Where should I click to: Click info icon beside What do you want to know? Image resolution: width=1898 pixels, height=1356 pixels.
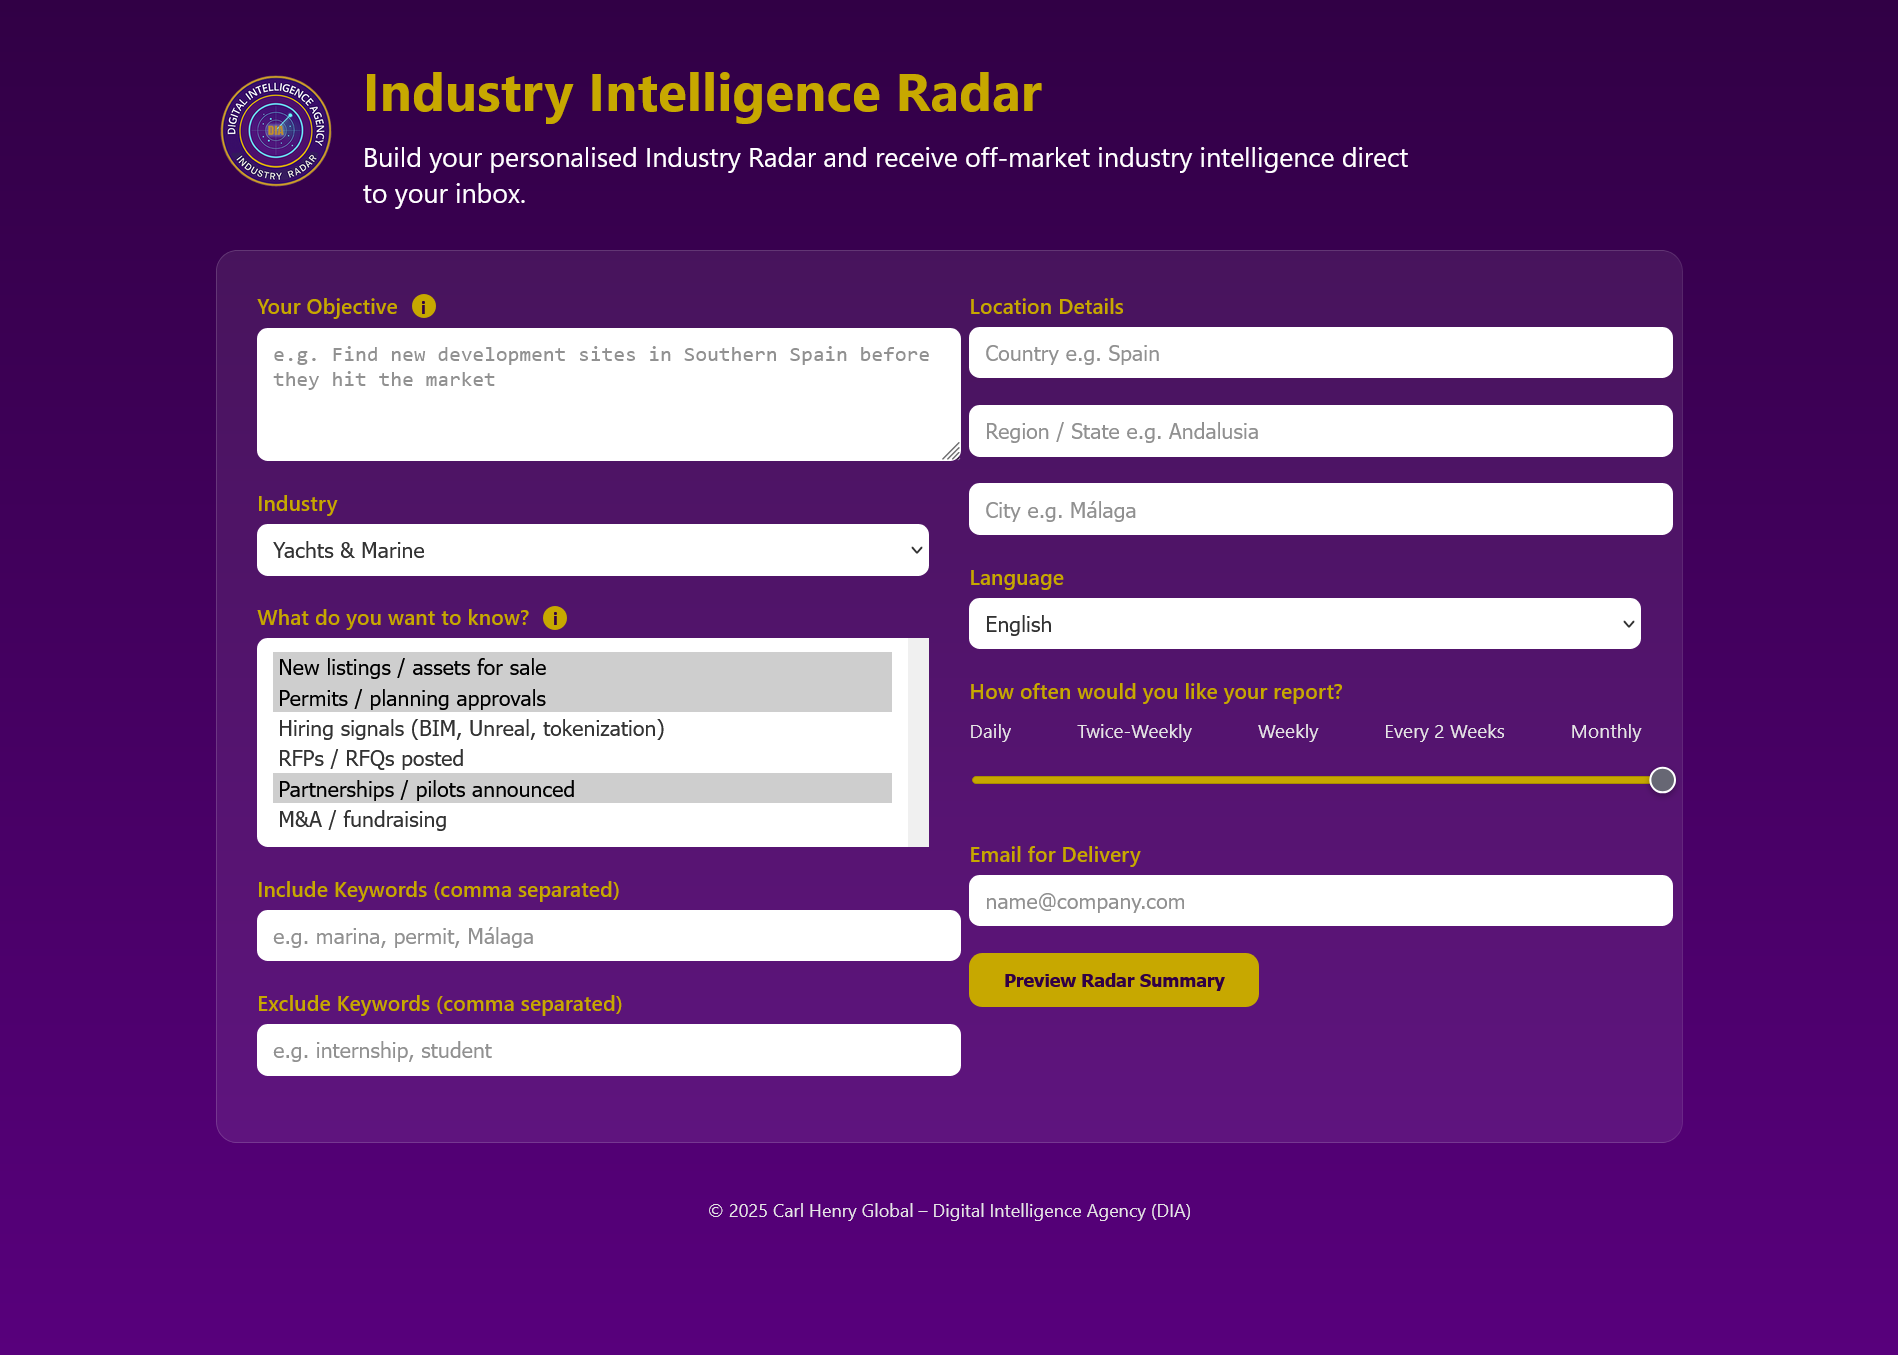555,618
